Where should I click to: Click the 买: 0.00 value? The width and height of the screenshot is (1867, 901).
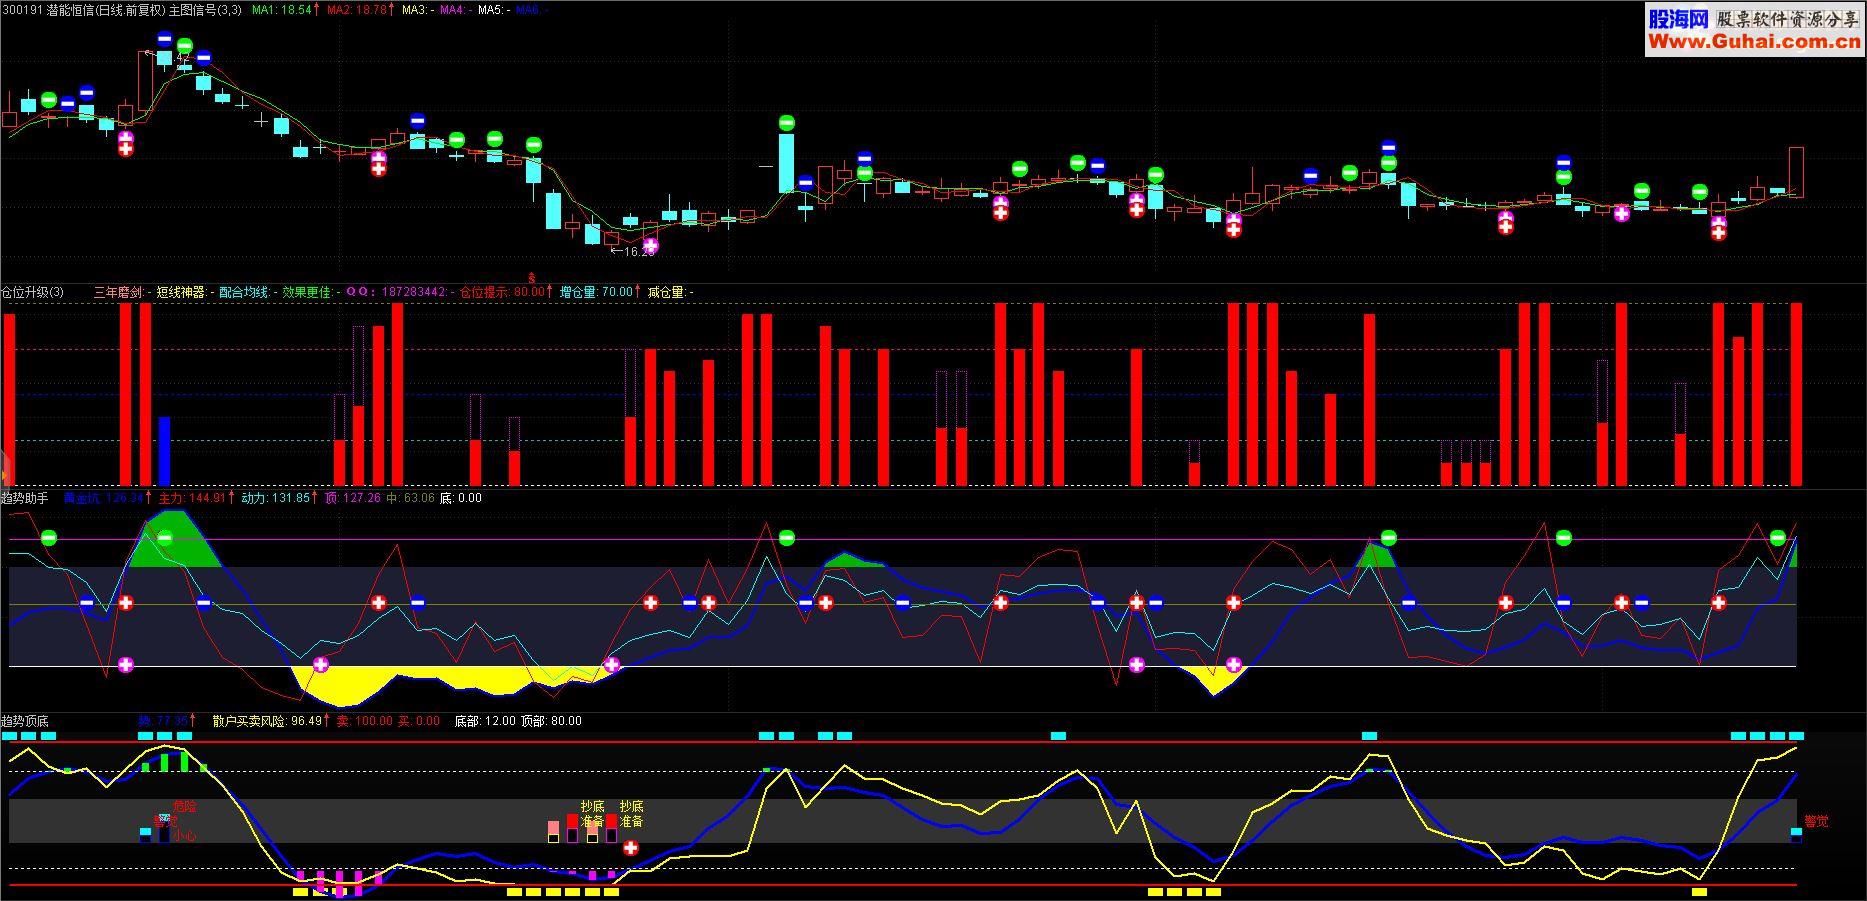point(419,720)
